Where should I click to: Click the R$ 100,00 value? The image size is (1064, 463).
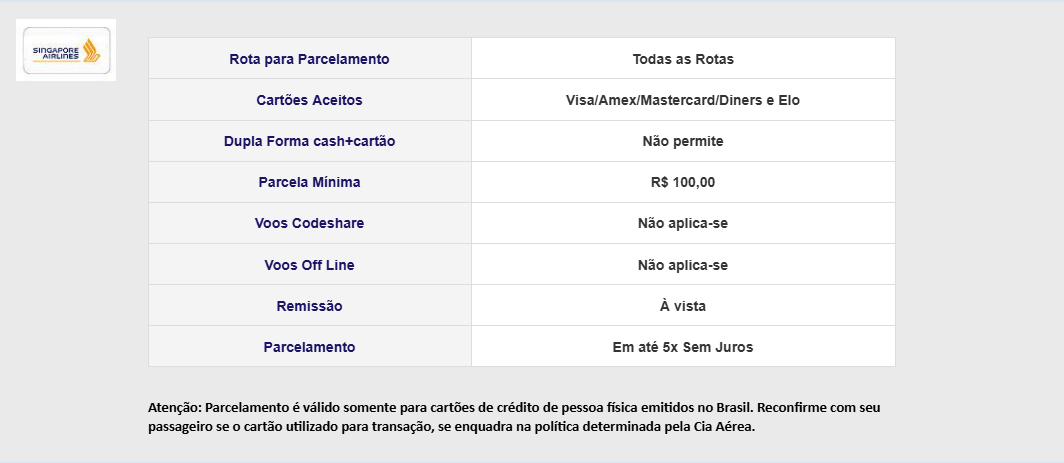(683, 183)
